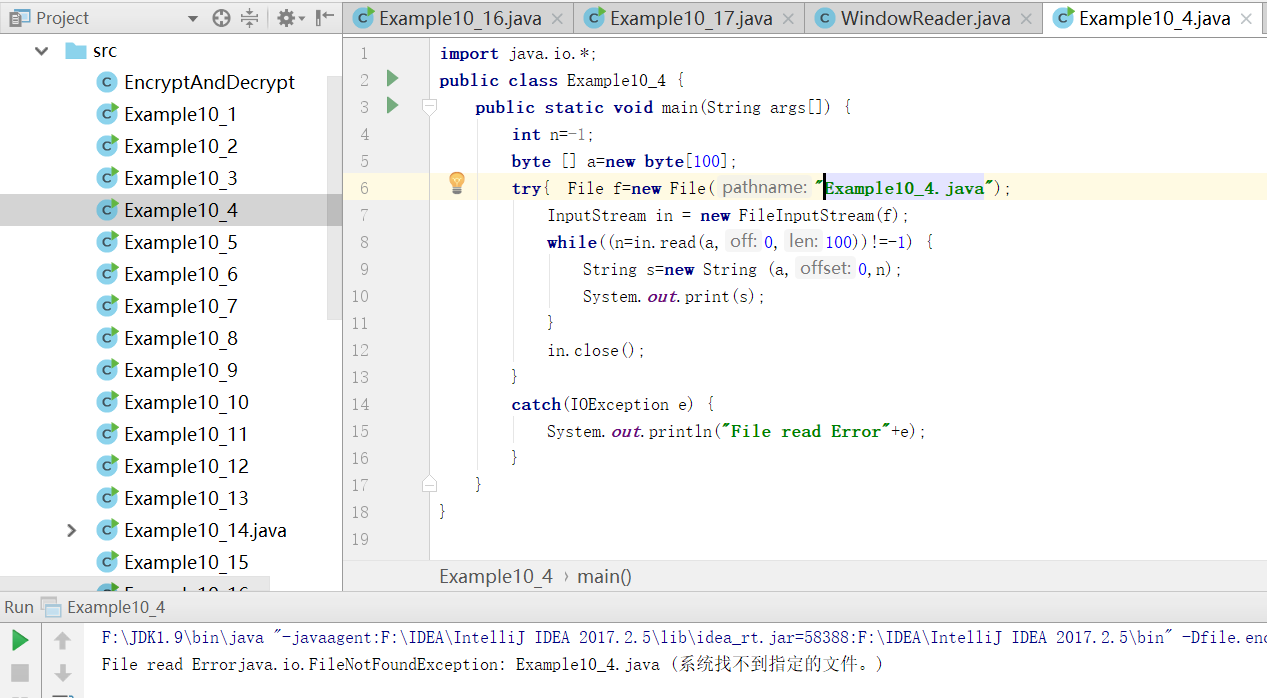Select Example10_15 in project tree

187,563
